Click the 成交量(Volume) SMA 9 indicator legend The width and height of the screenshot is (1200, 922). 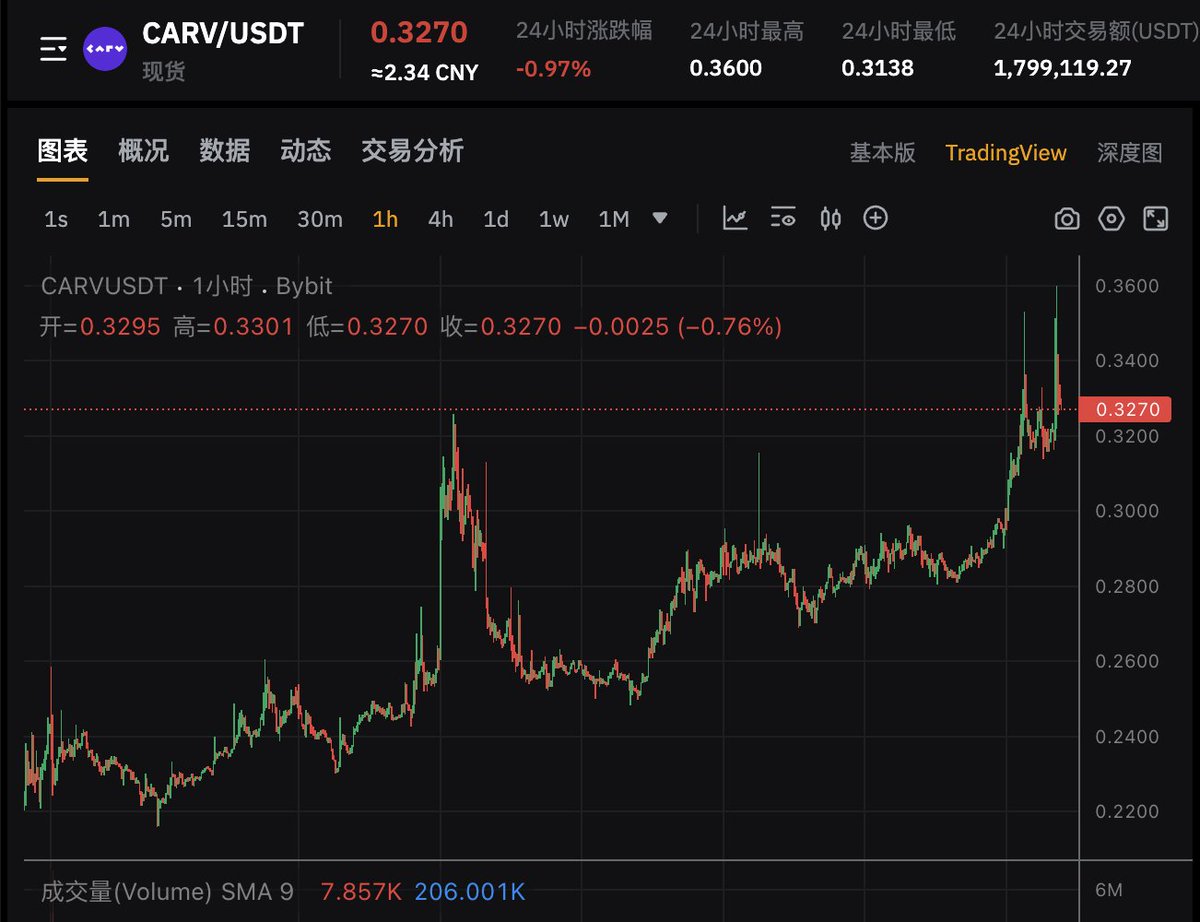(x=168, y=891)
